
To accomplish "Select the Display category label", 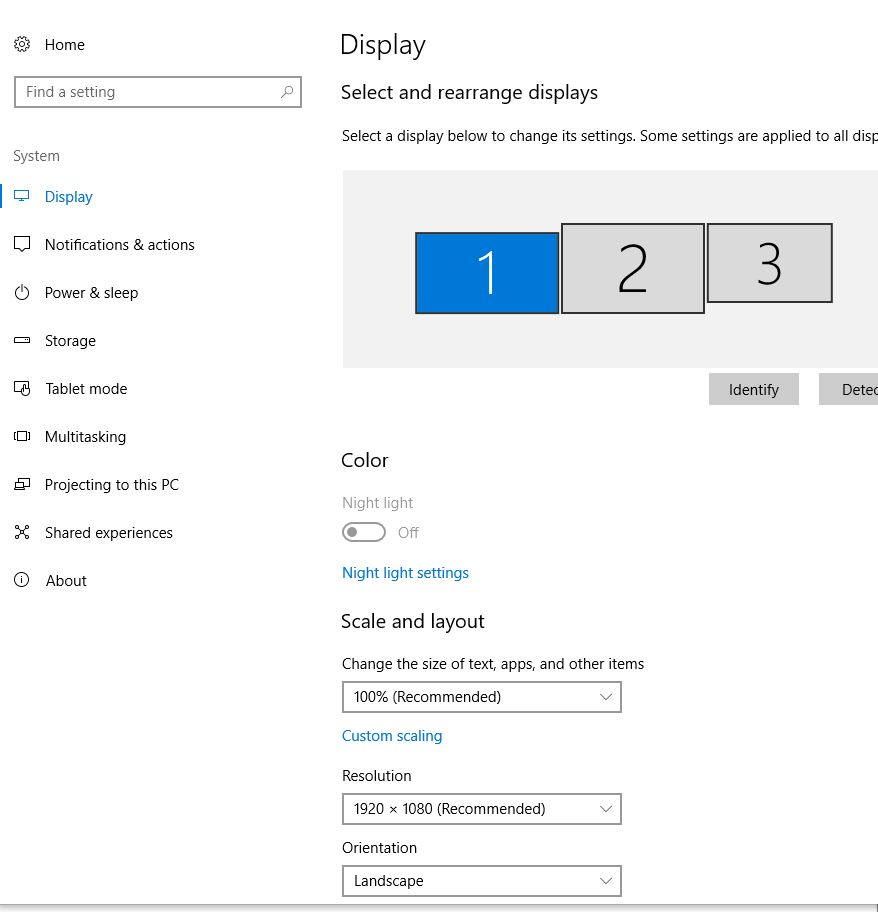I will tap(69, 197).
